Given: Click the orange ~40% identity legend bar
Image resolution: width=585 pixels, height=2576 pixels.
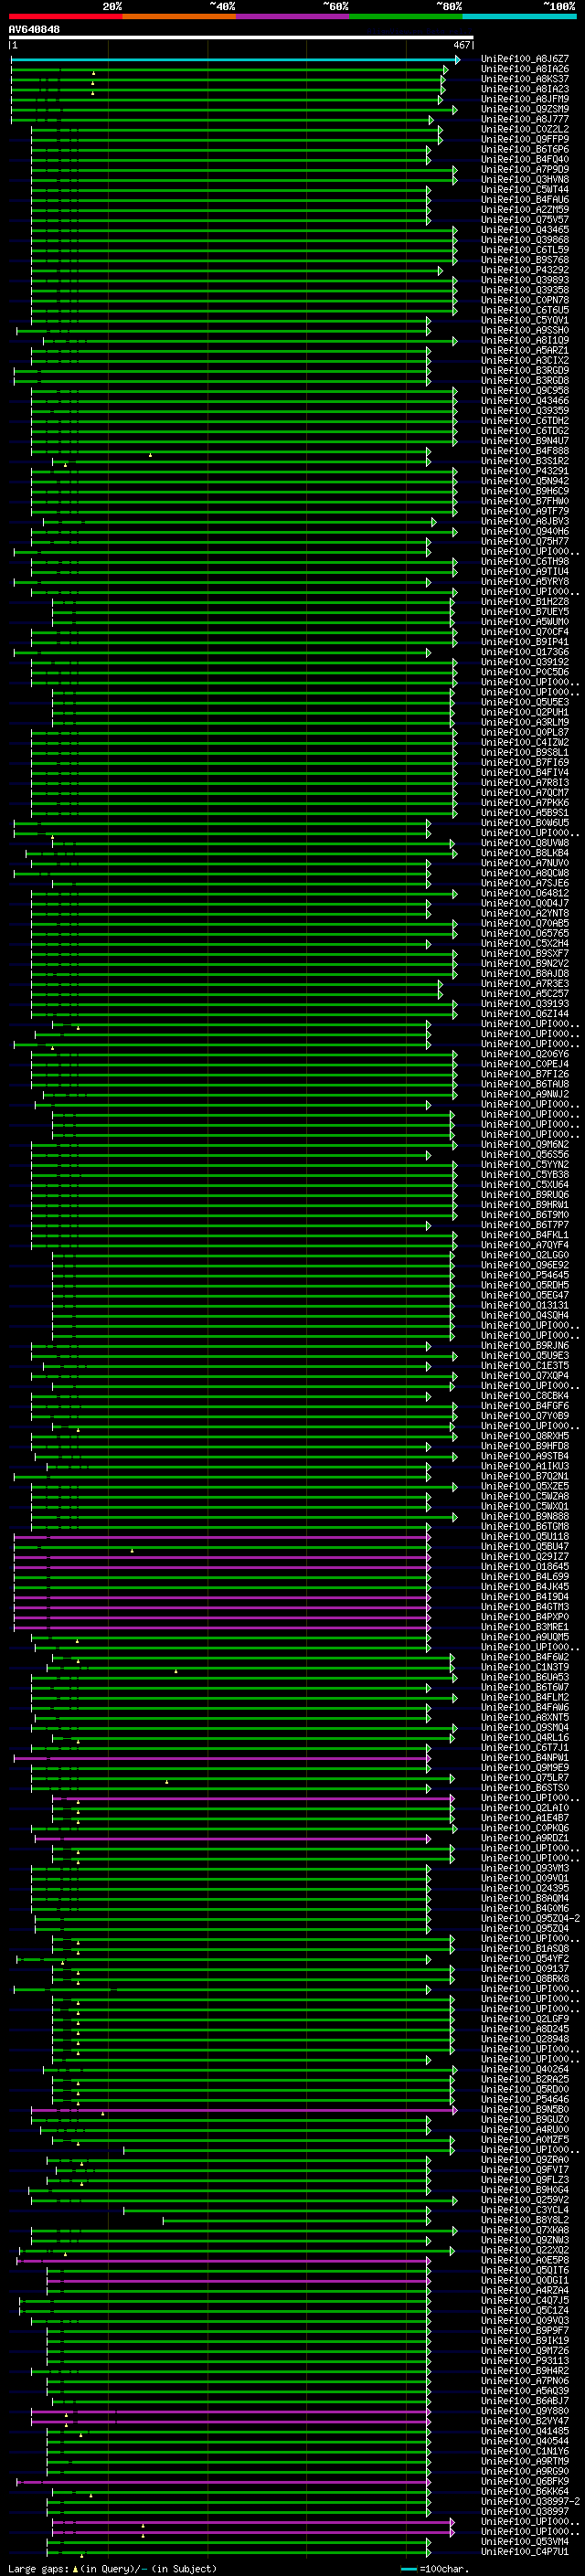Looking at the screenshot, I should point(179,16).
